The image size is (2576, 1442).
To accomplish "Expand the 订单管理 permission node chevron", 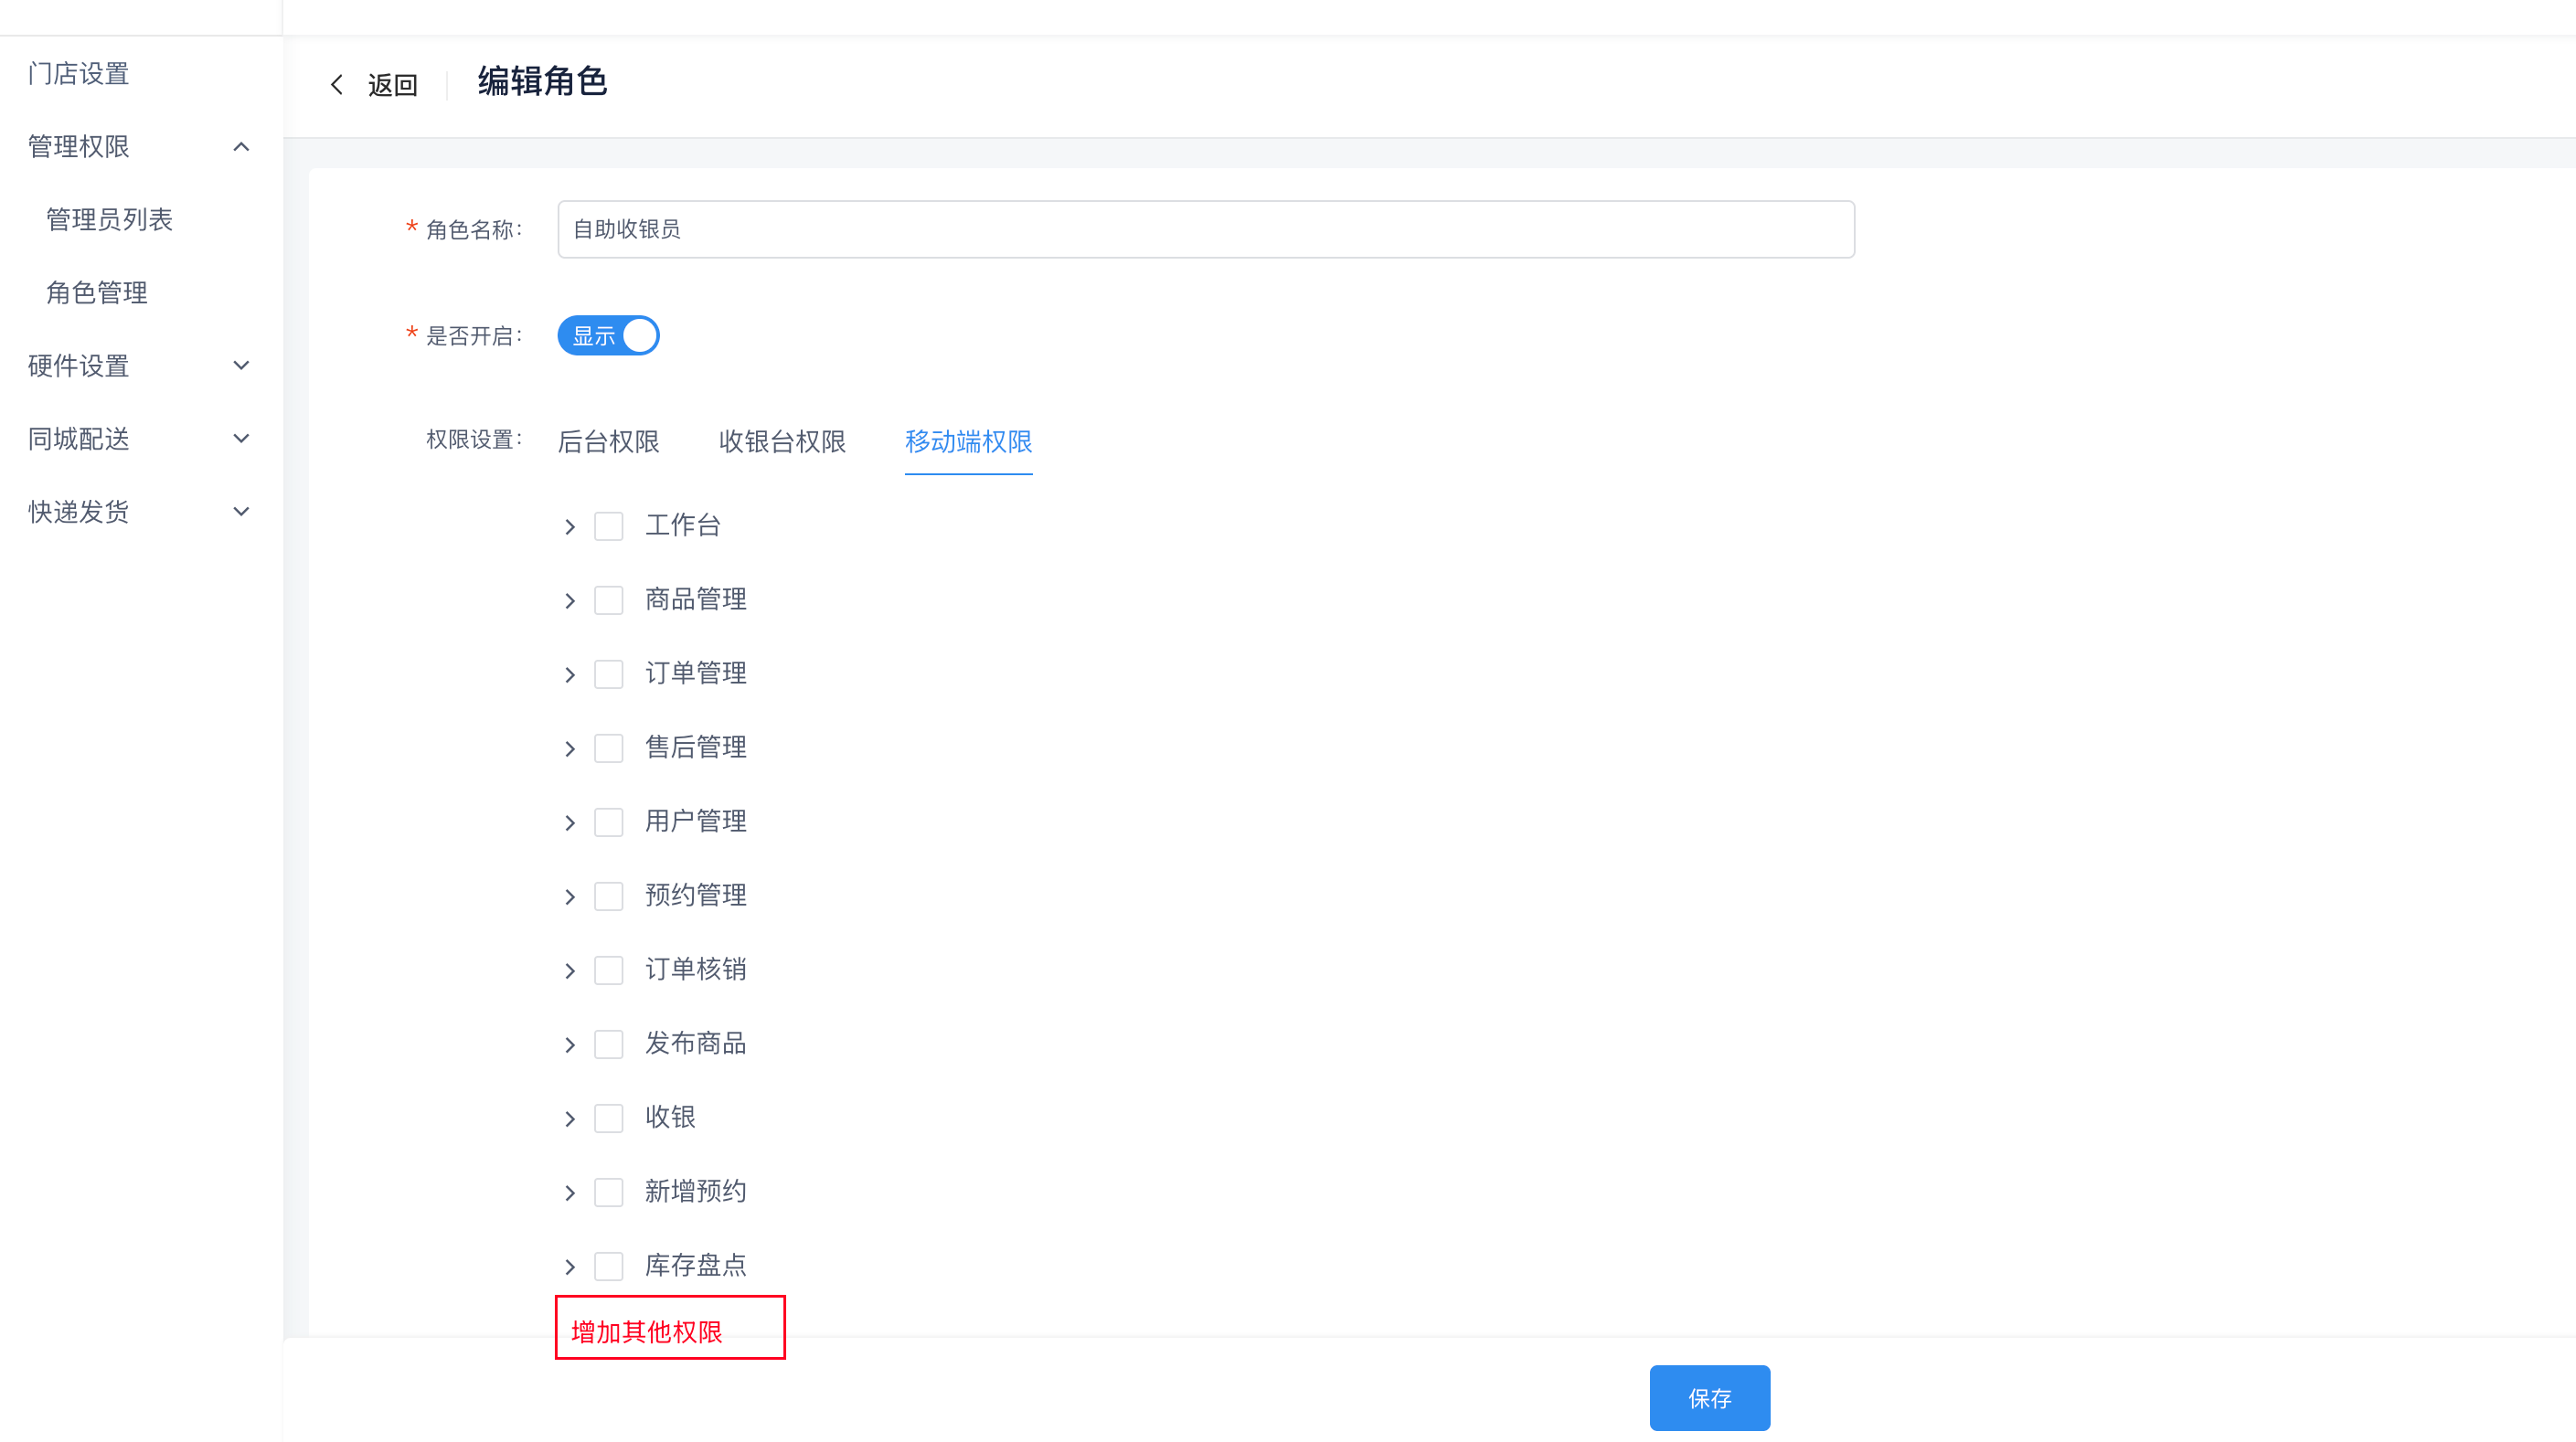I will (570, 675).
